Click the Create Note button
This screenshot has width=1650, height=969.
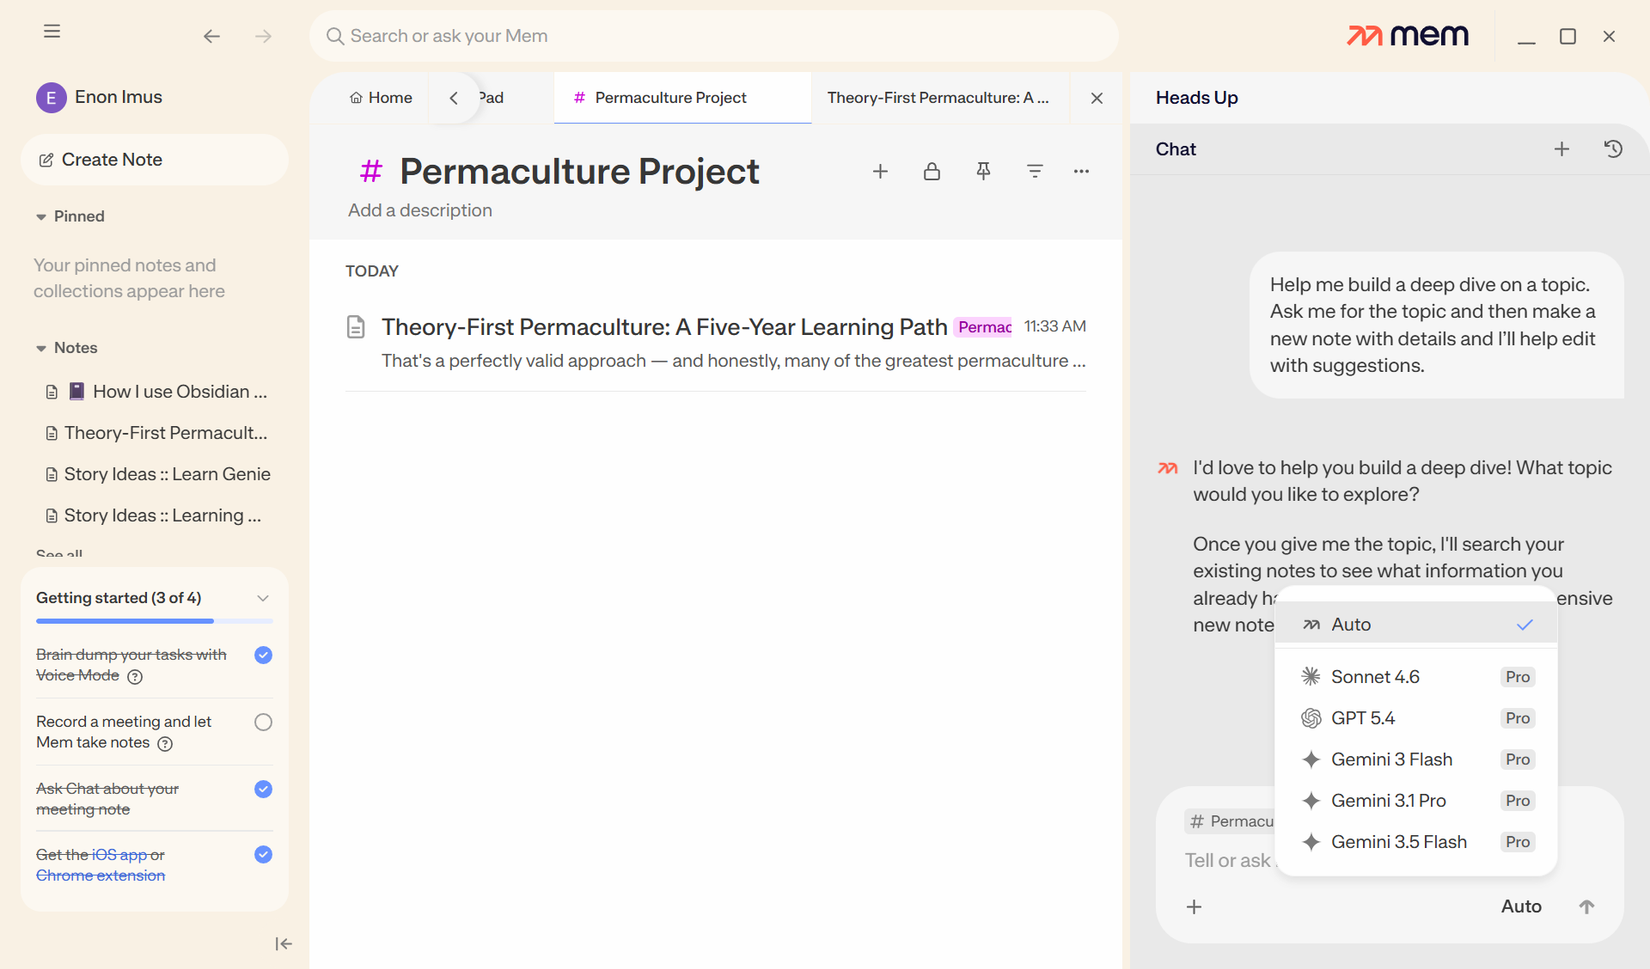click(x=155, y=160)
